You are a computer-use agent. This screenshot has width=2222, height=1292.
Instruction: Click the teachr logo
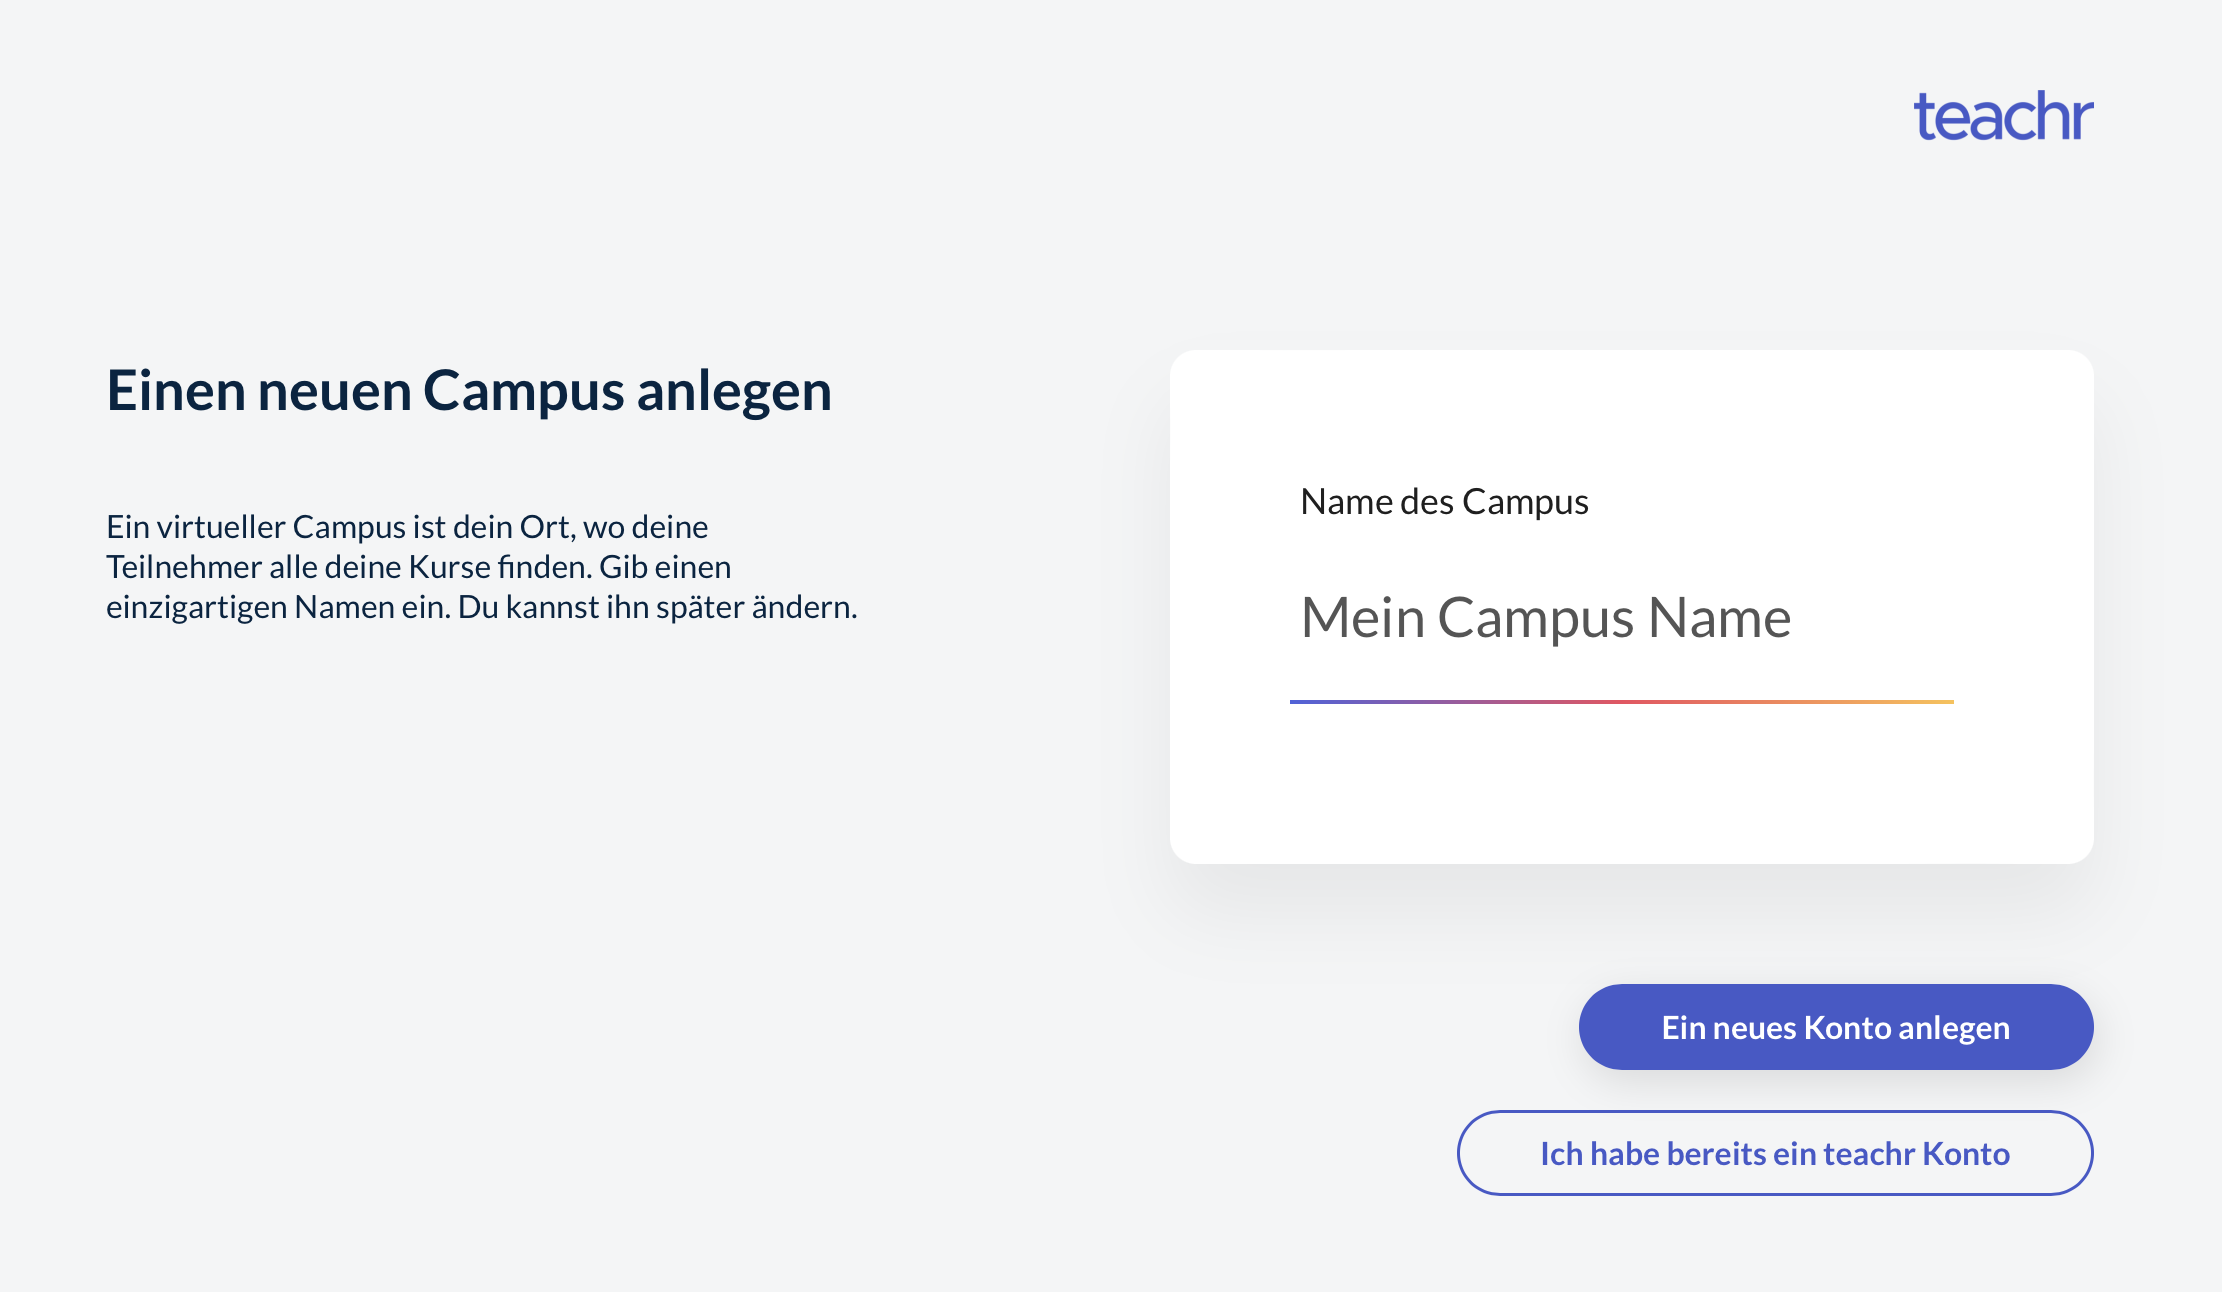tap(2003, 117)
